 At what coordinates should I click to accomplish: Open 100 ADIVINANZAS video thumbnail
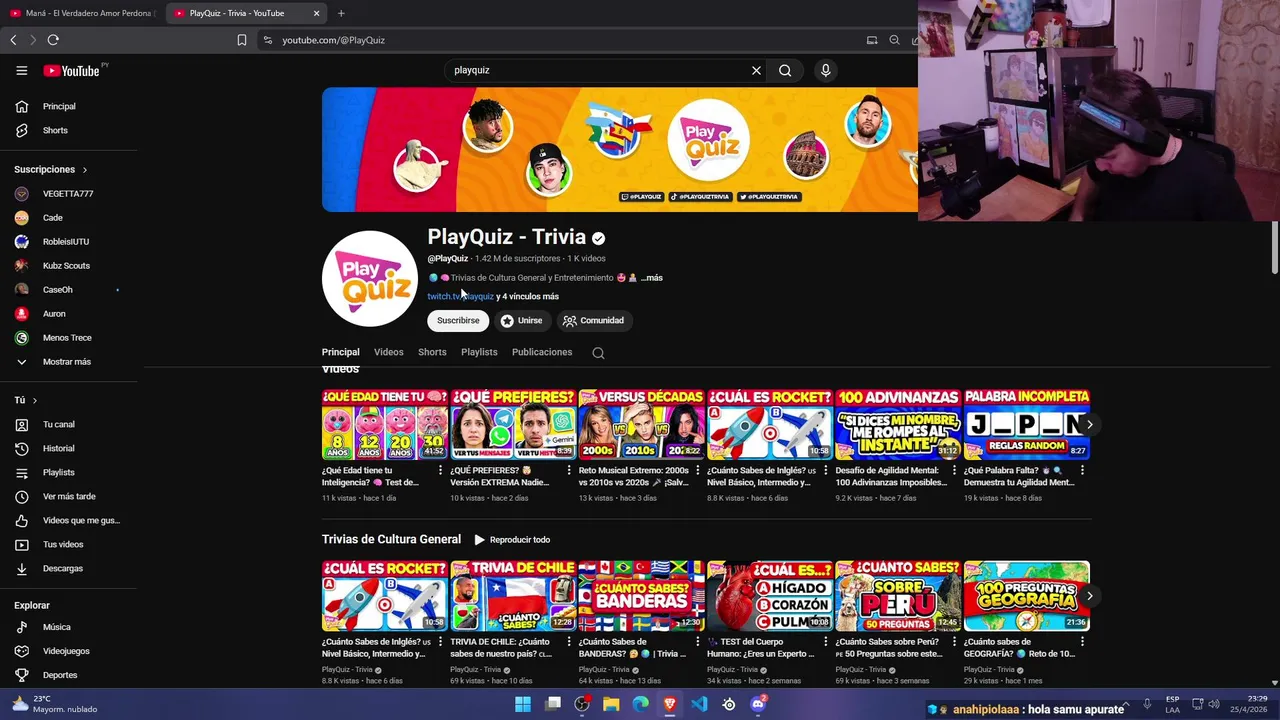(898, 424)
